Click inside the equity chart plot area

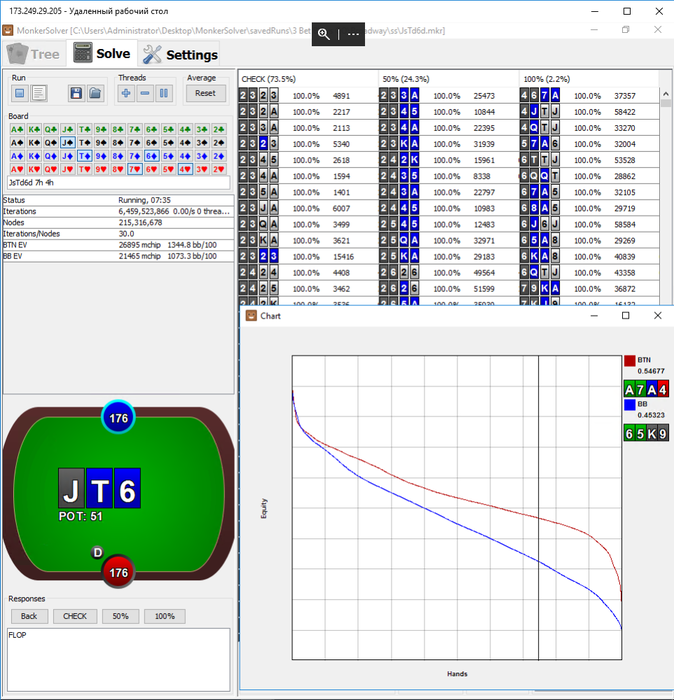tap(457, 507)
